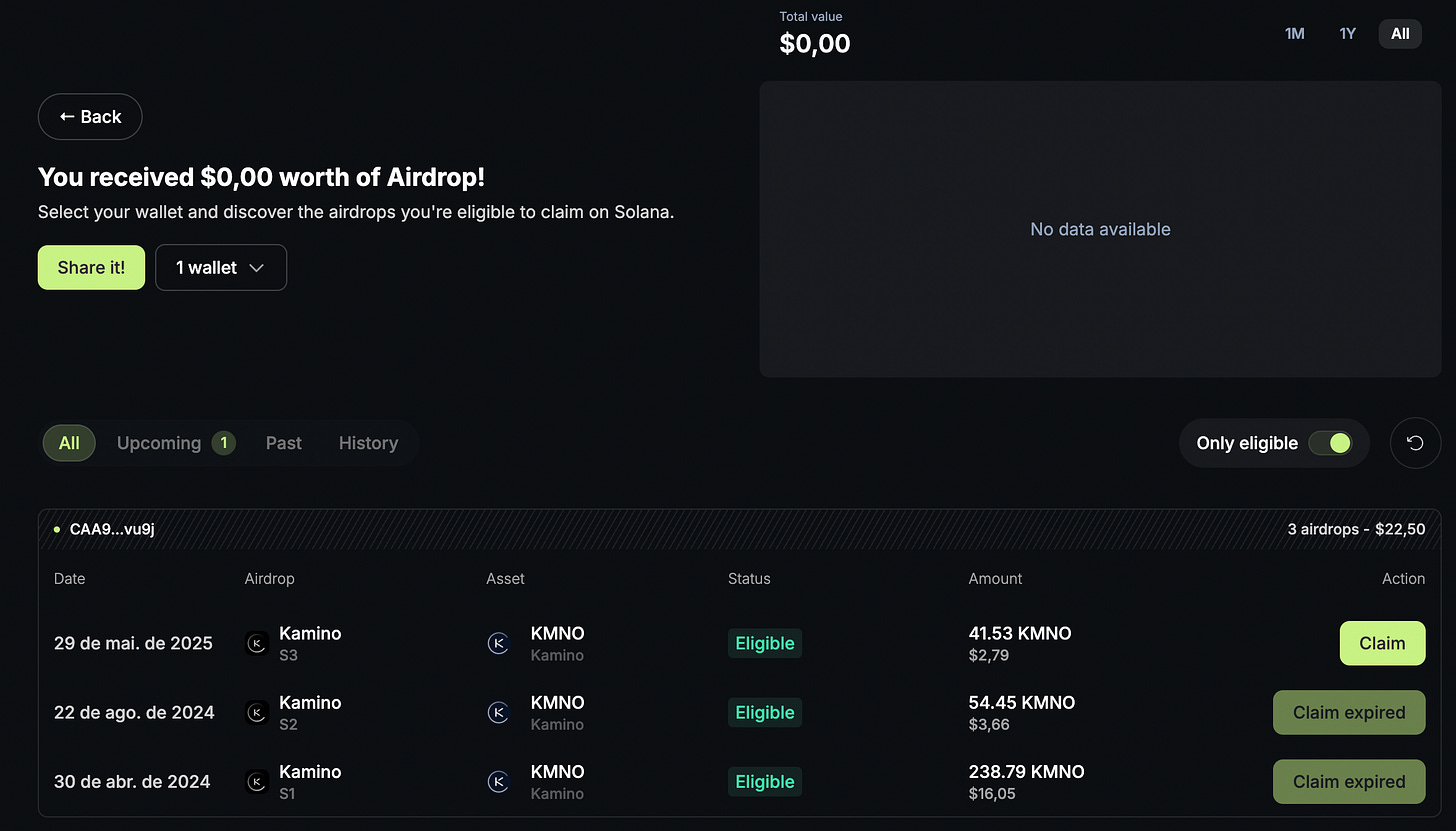This screenshot has height=831, width=1456.
Task: Click wallet address CAA9...vu9j header
Action: tap(111, 529)
